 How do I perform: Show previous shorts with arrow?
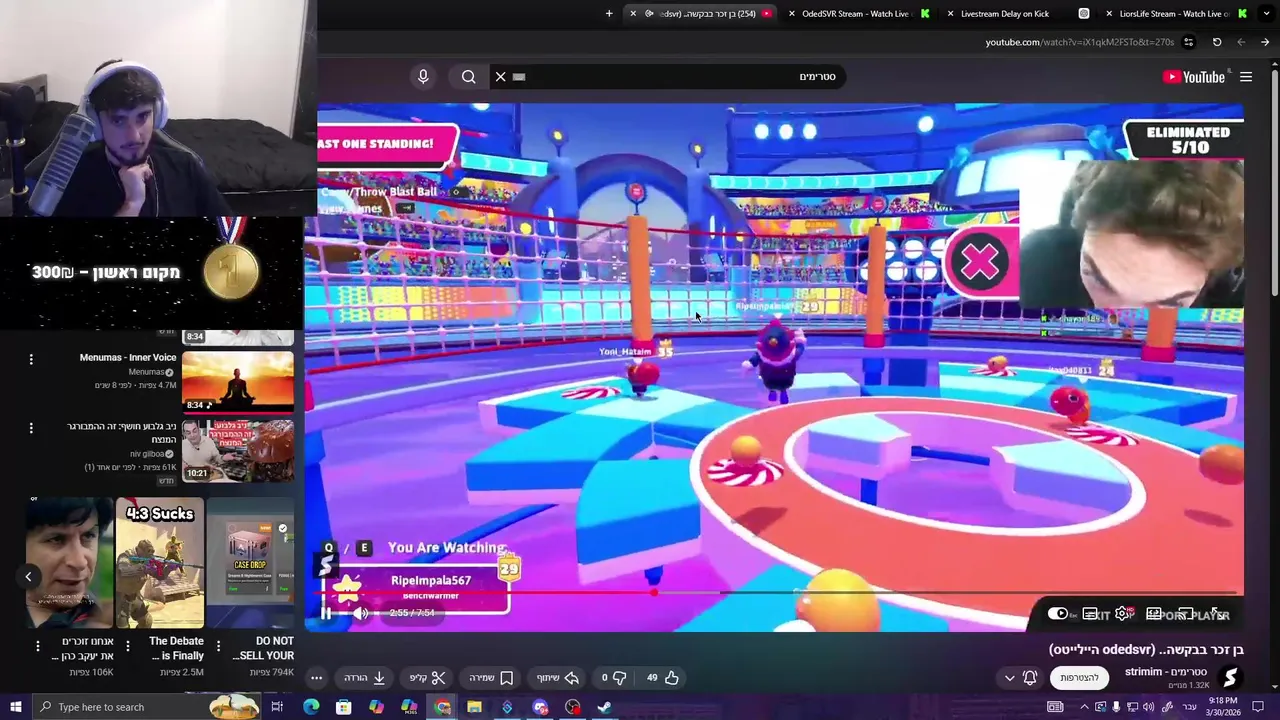click(29, 576)
